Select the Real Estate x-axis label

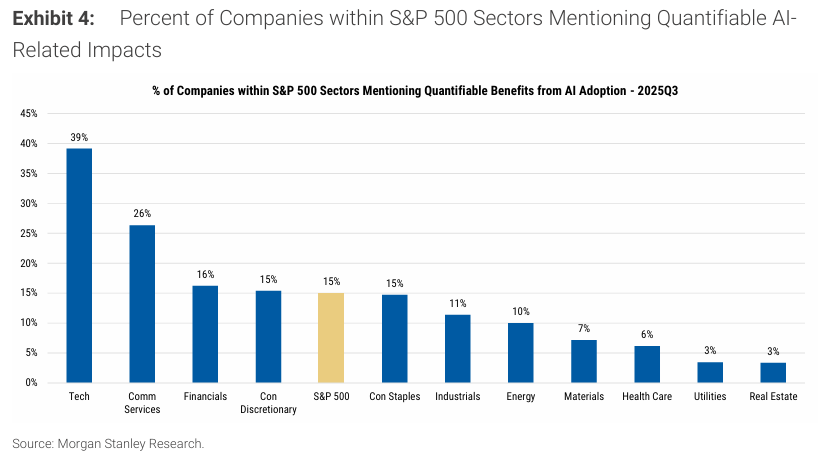point(773,397)
